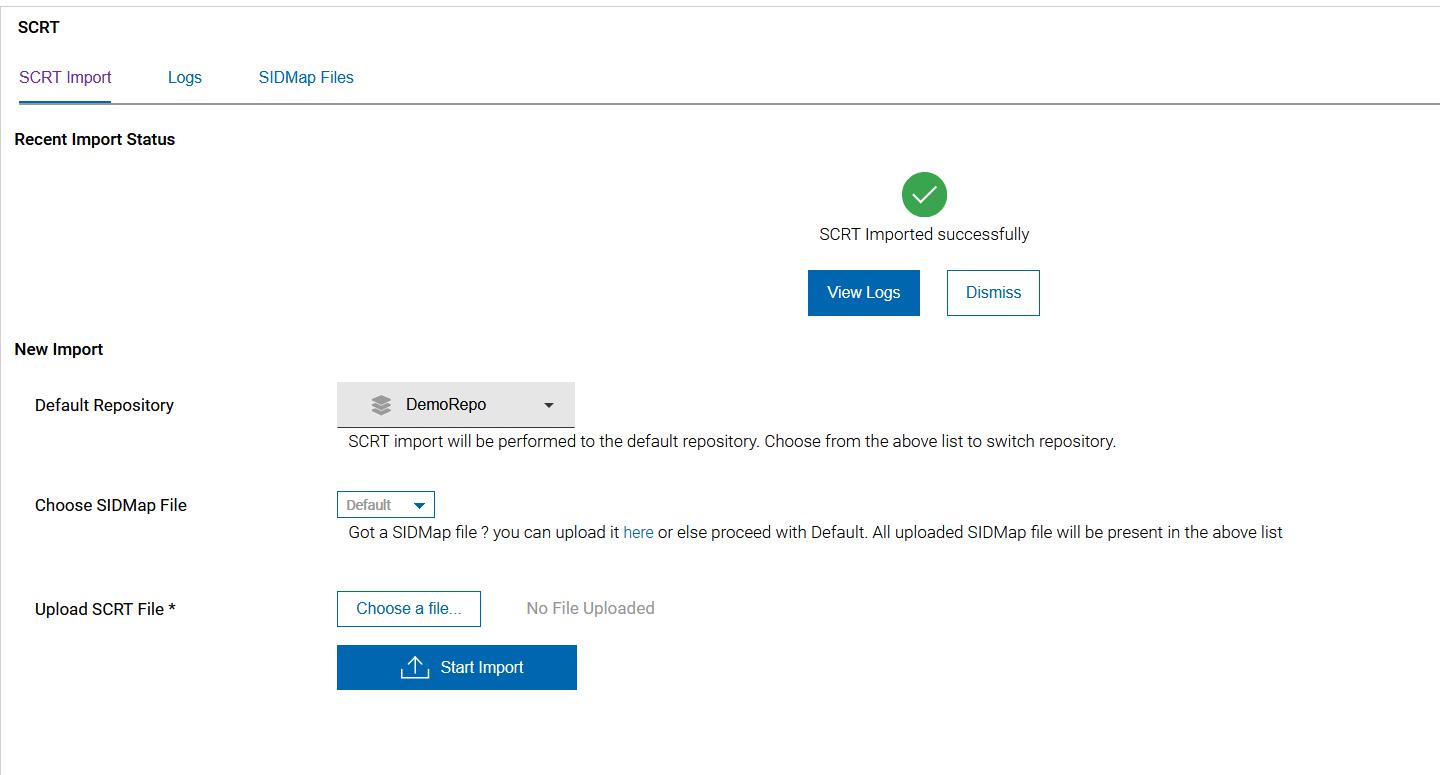Expand the DemoRepo repository dropdown arrow
The width and height of the screenshot is (1440, 775).
[x=548, y=405]
